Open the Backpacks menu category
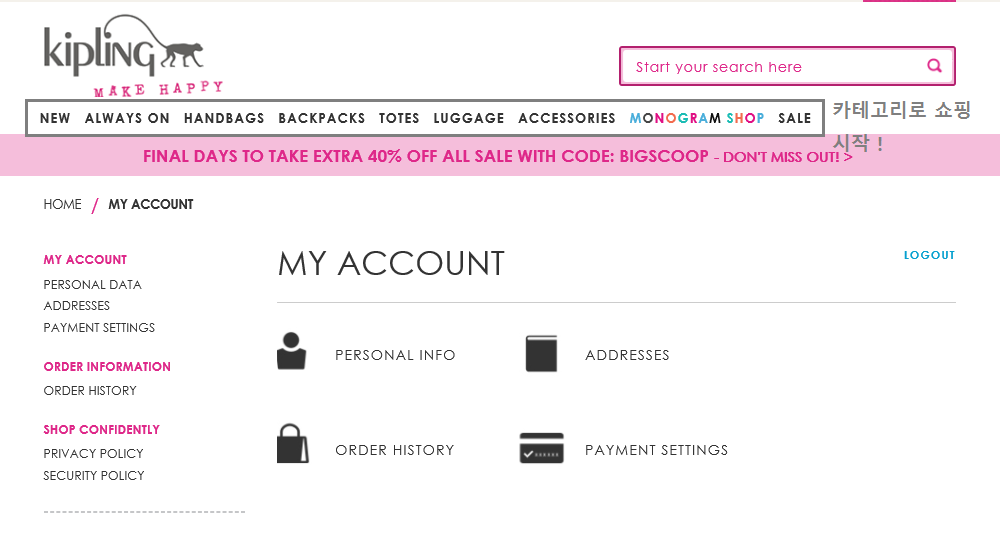Screen dimensions: 1000x533 321,119
